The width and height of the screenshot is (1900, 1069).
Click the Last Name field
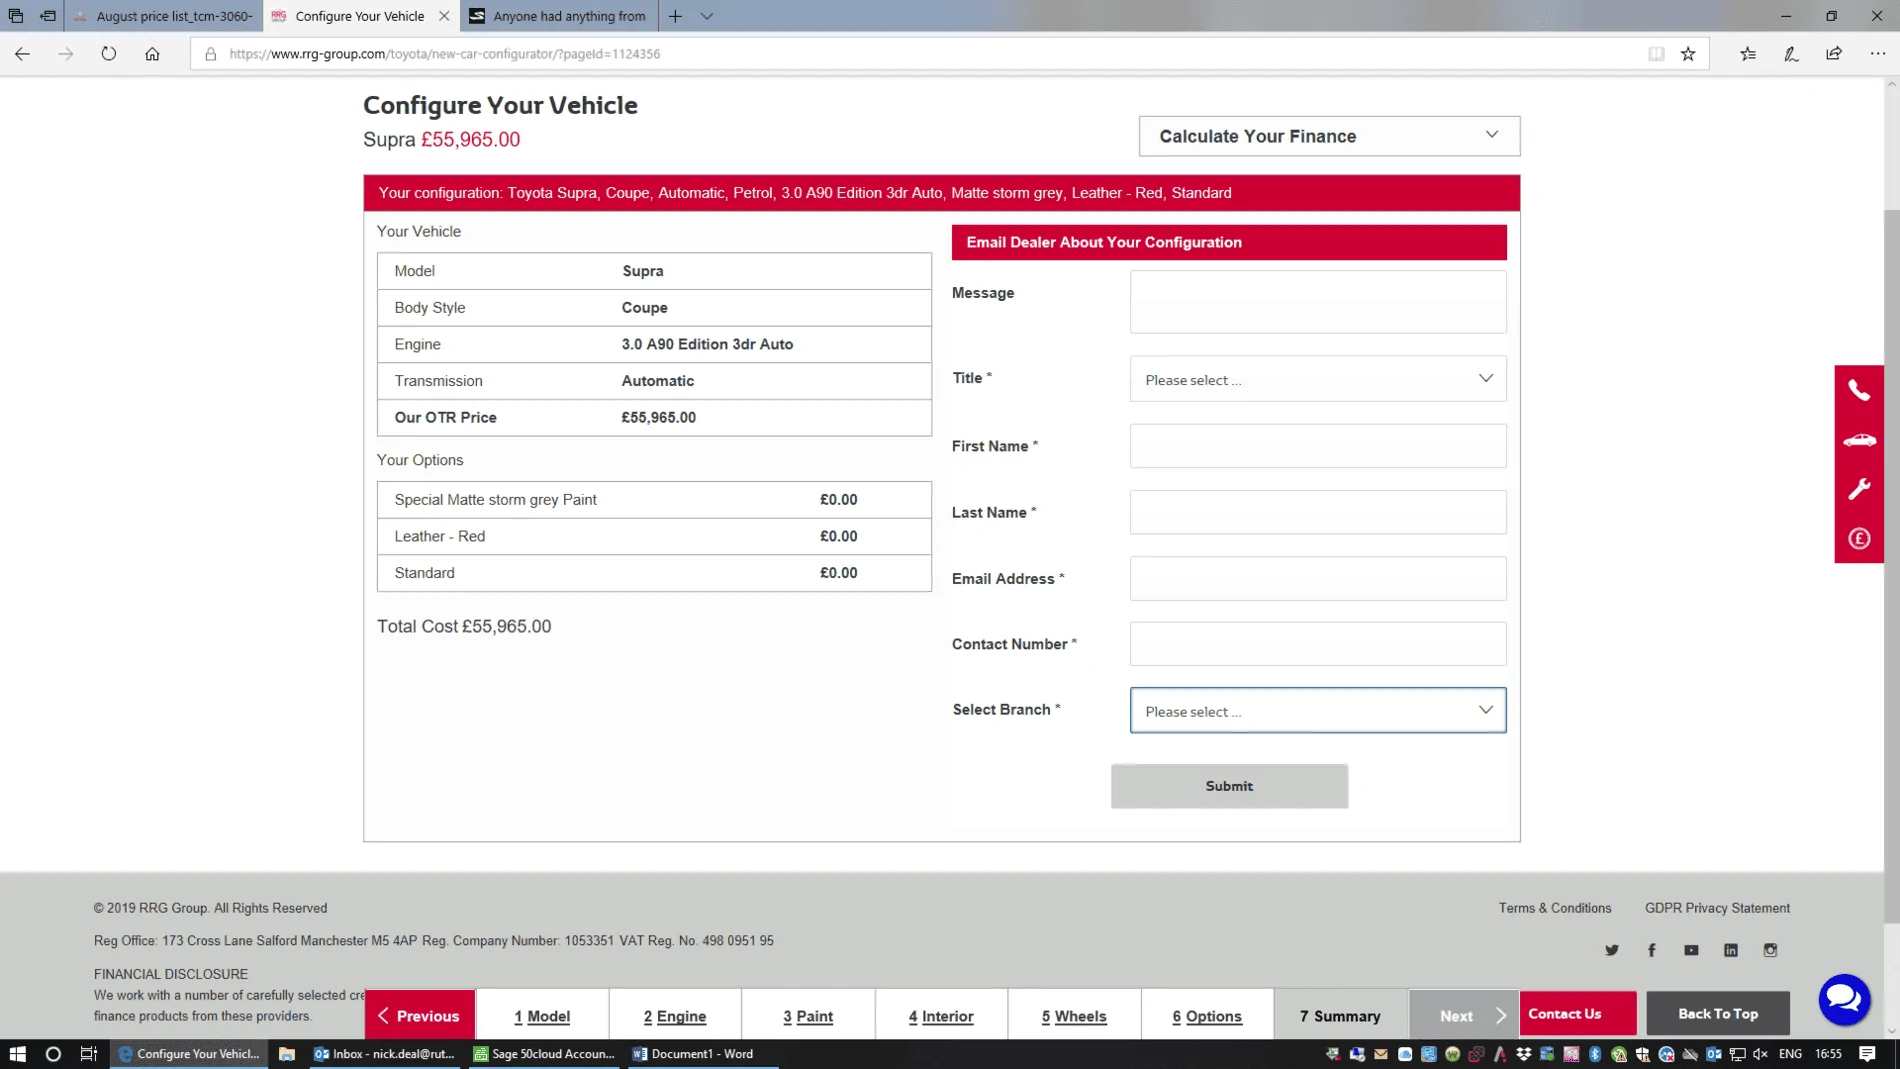pyautogui.click(x=1318, y=512)
